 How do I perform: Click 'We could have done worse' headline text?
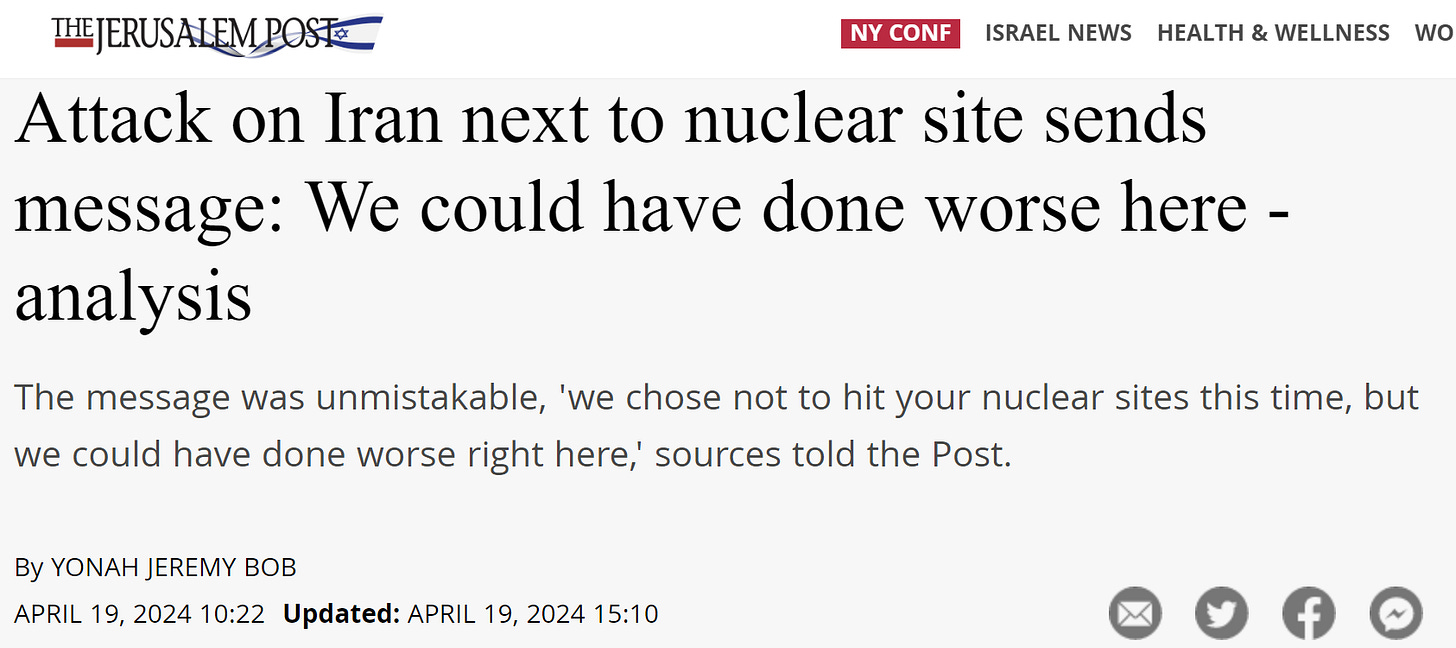click(x=775, y=208)
